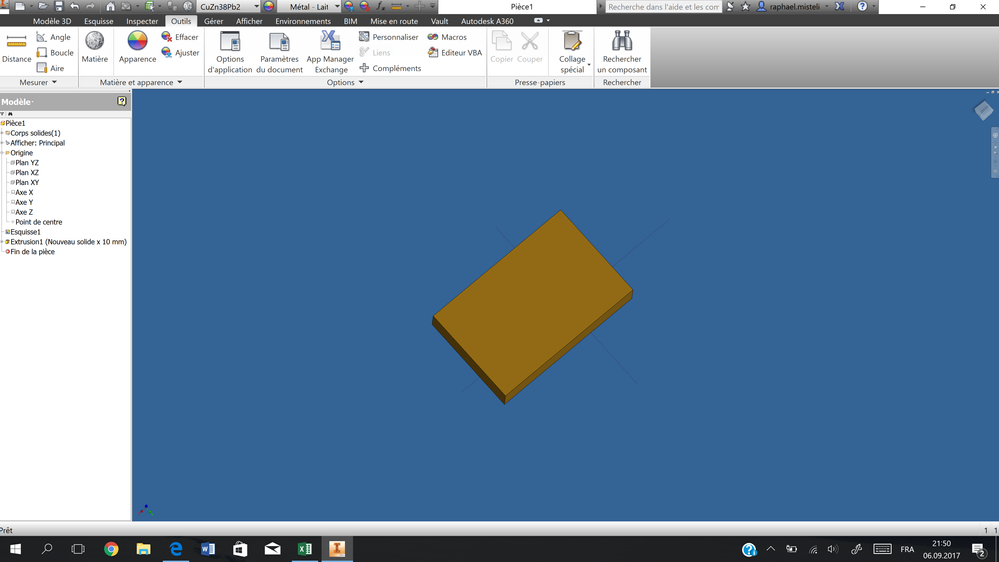
Task: Collapse the Origine node
Action: coord(3,153)
